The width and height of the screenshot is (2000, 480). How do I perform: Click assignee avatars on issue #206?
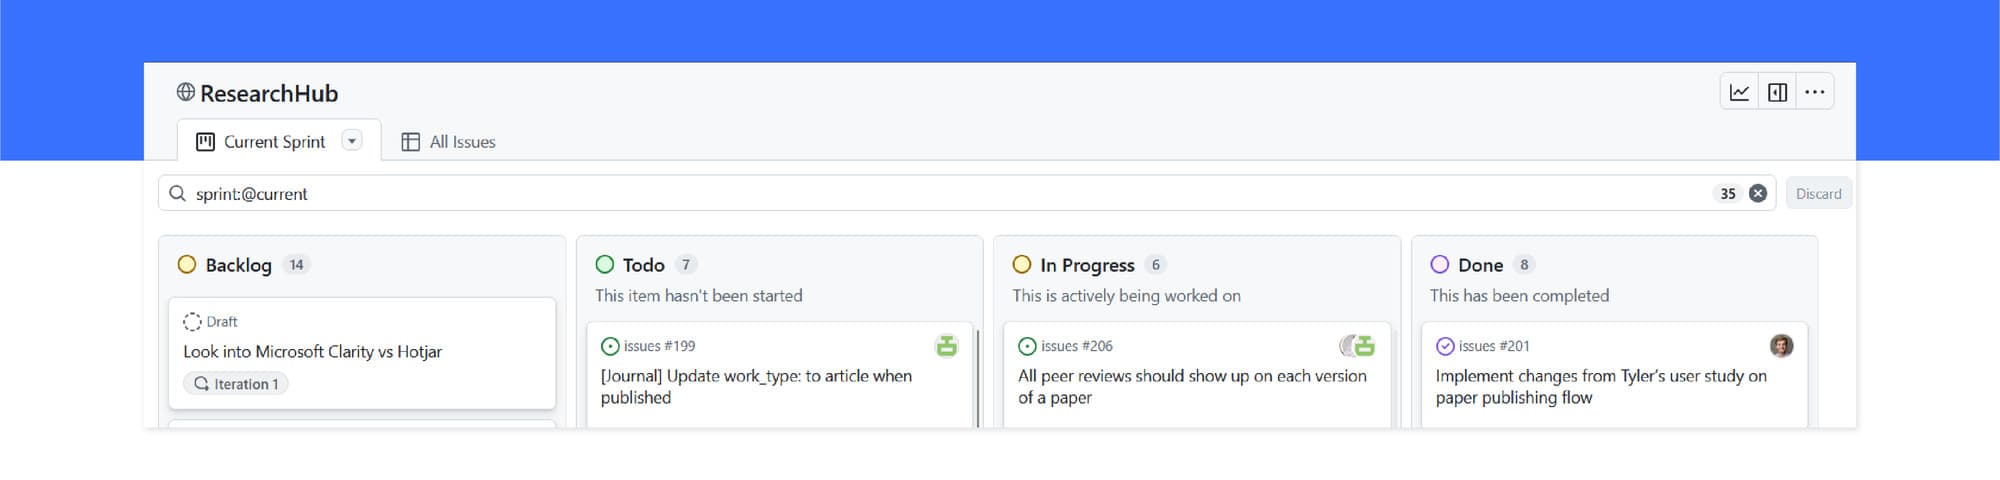(x=1357, y=346)
